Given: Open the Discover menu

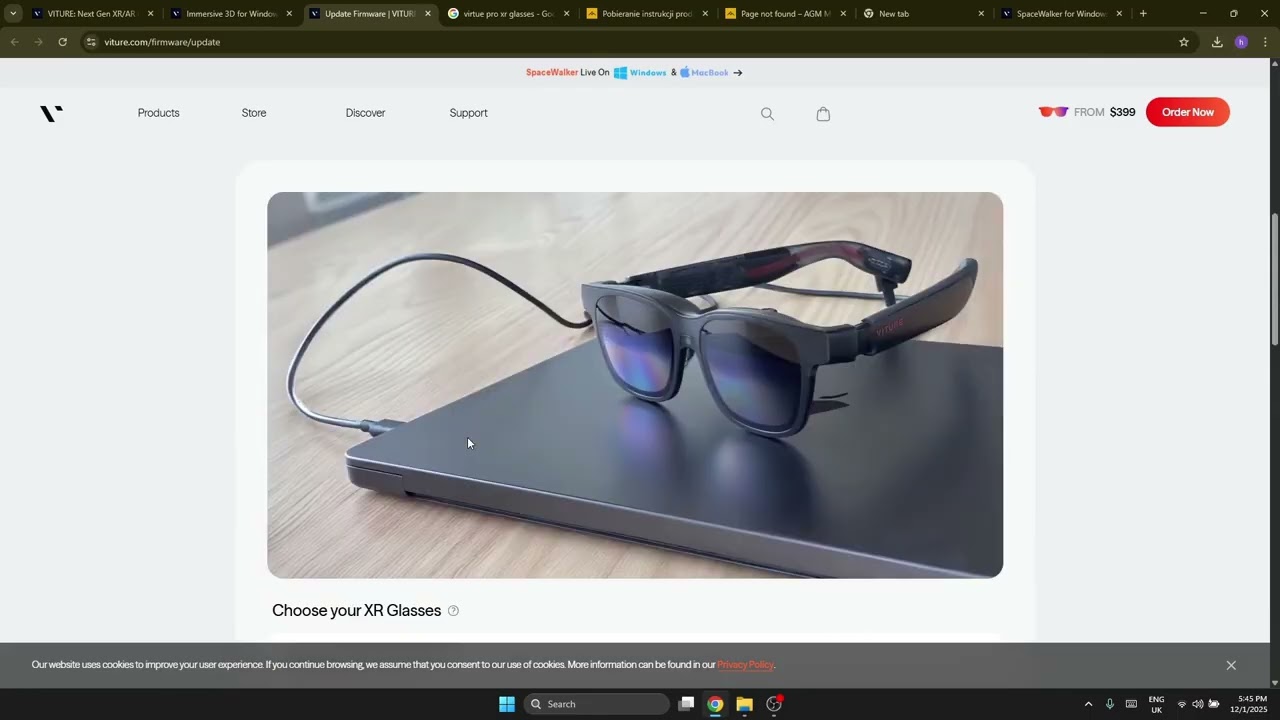Looking at the screenshot, I should [365, 113].
